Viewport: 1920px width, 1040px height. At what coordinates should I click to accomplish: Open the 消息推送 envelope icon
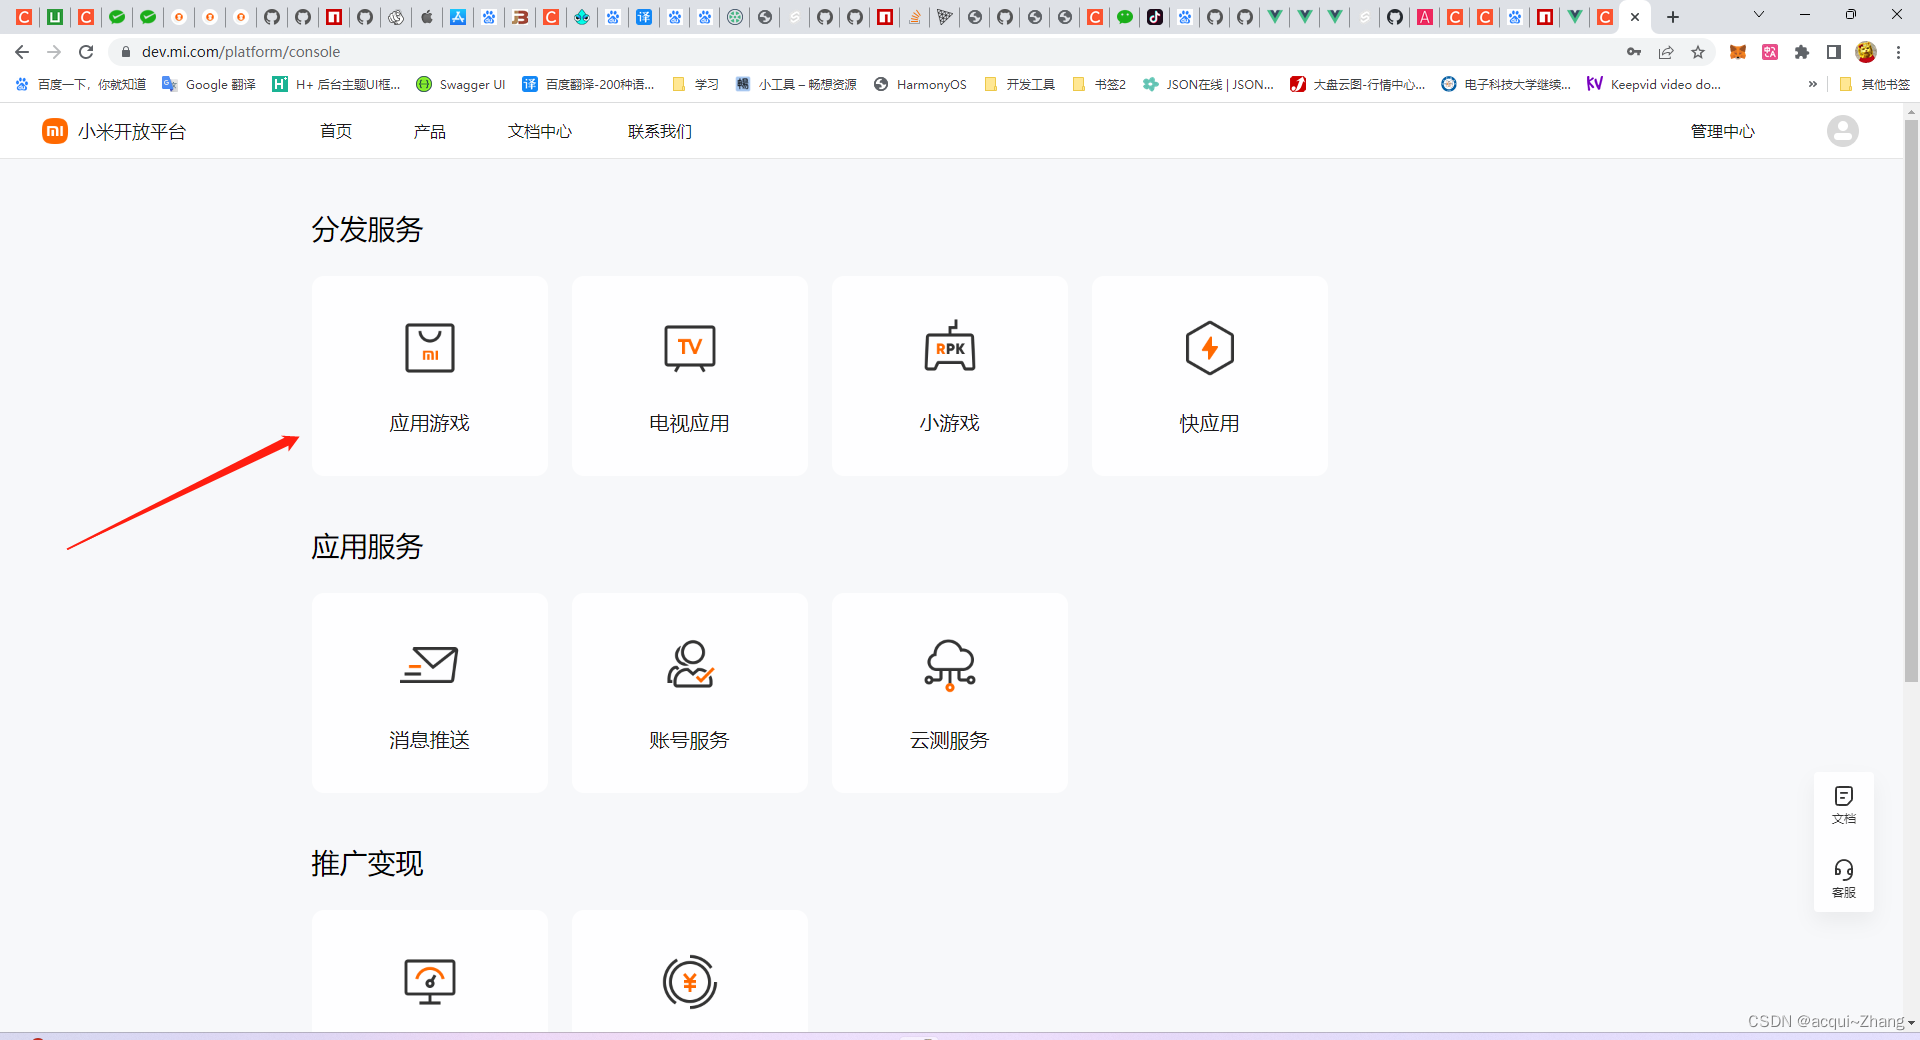[430, 665]
